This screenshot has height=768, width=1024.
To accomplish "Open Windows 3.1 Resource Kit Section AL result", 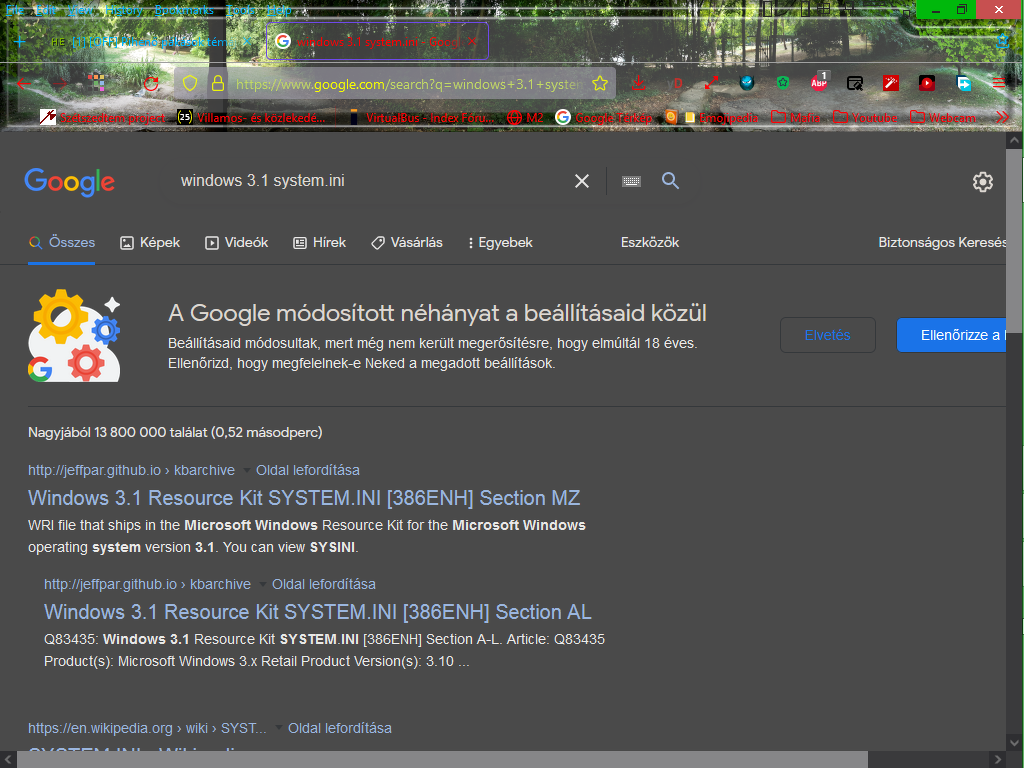I will click(x=317, y=612).
